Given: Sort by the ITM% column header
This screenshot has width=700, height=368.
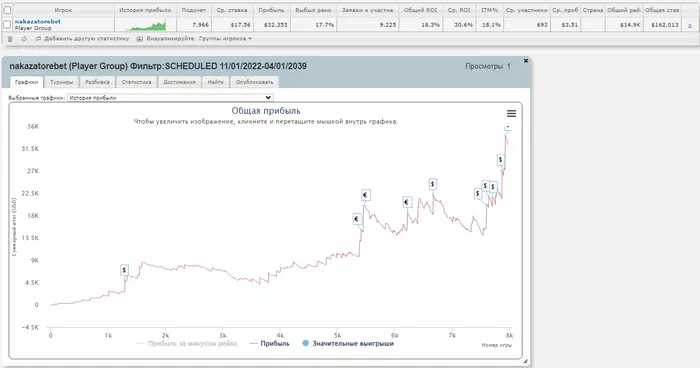Looking at the screenshot, I should click(489, 10).
